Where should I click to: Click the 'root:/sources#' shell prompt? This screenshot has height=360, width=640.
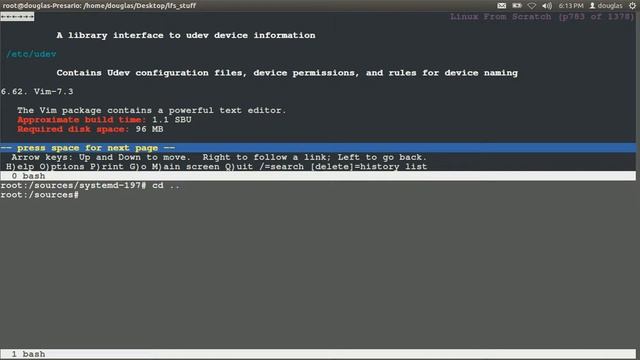[x=40, y=195]
